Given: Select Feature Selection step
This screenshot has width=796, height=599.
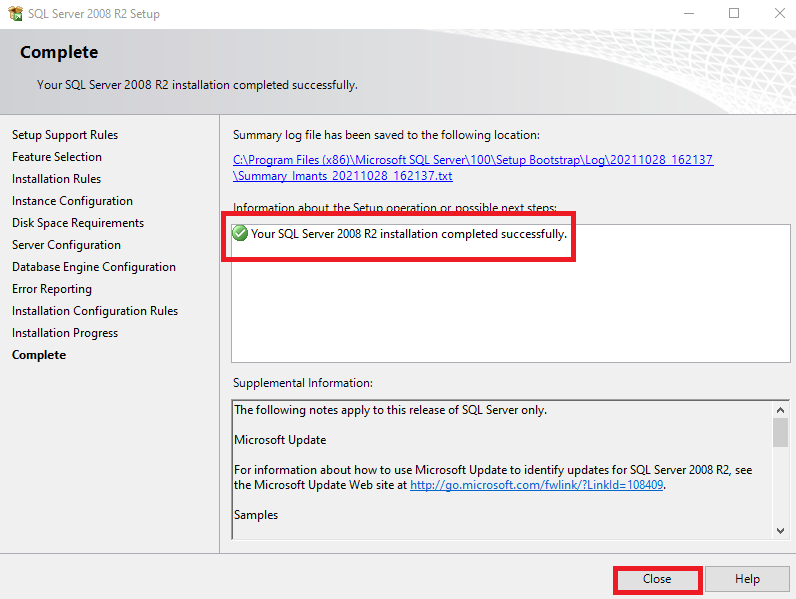Looking at the screenshot, I should coord(57,157).
